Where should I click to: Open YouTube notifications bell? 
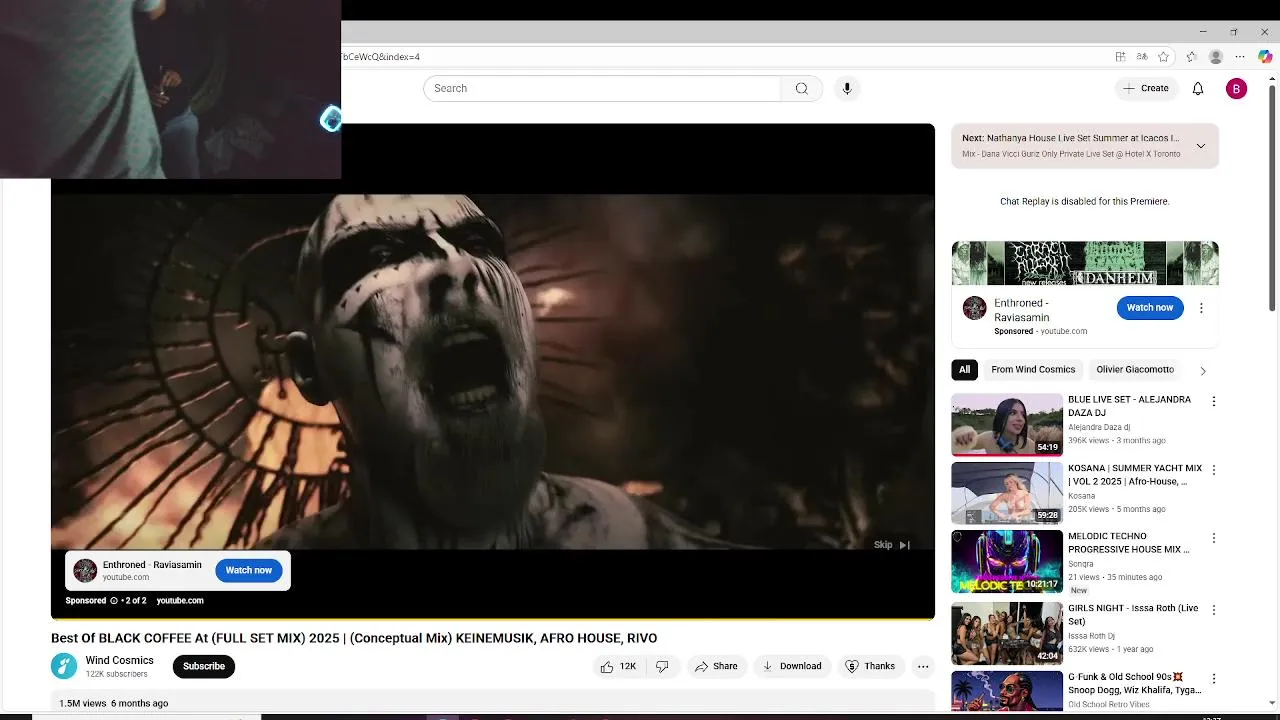pos(1198,88)
